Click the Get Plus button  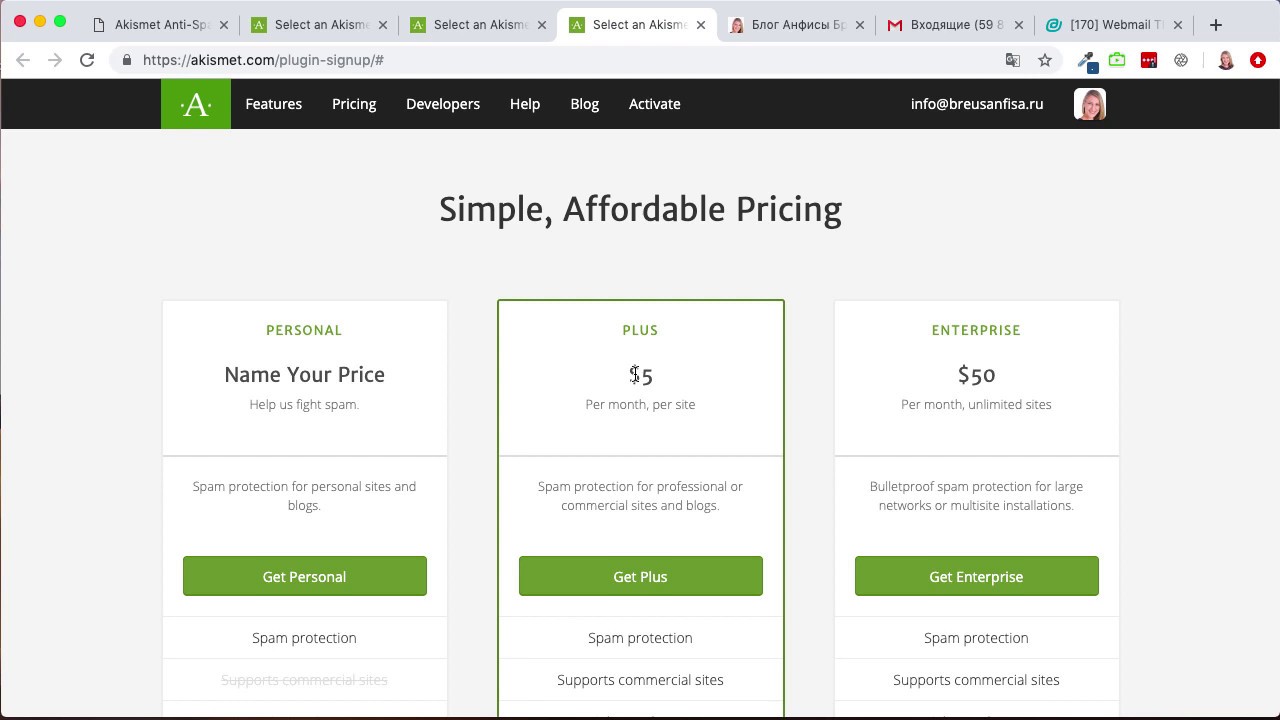coord(641,576)
